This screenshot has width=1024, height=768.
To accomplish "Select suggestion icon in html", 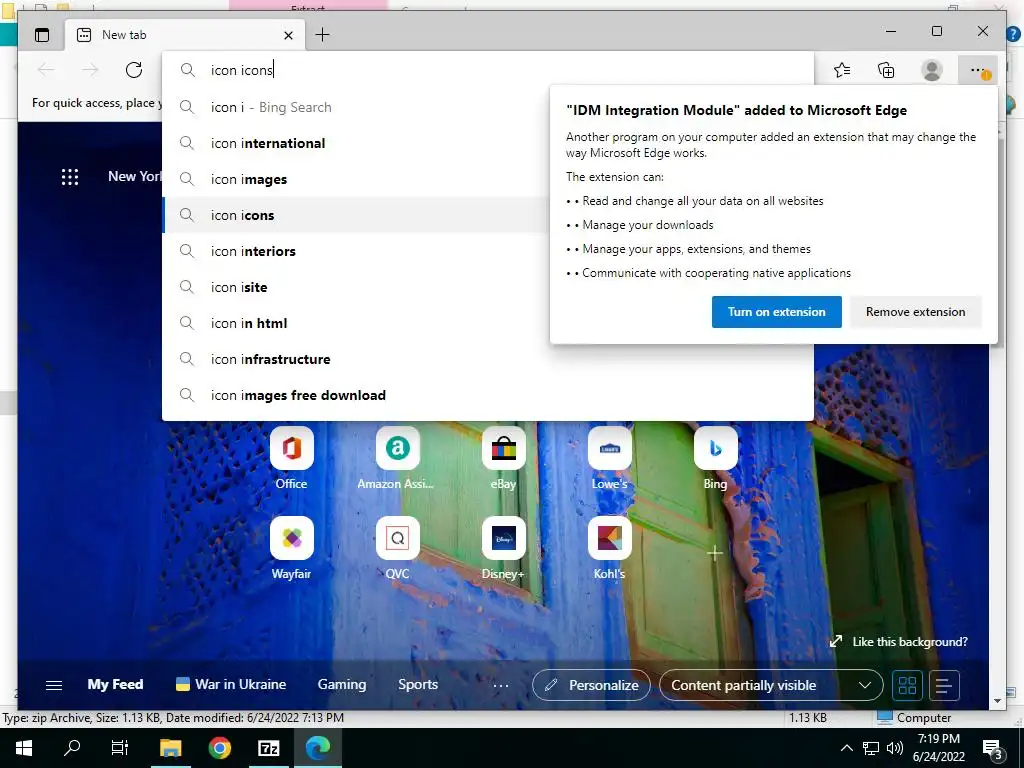I will (x=356, y=323).
